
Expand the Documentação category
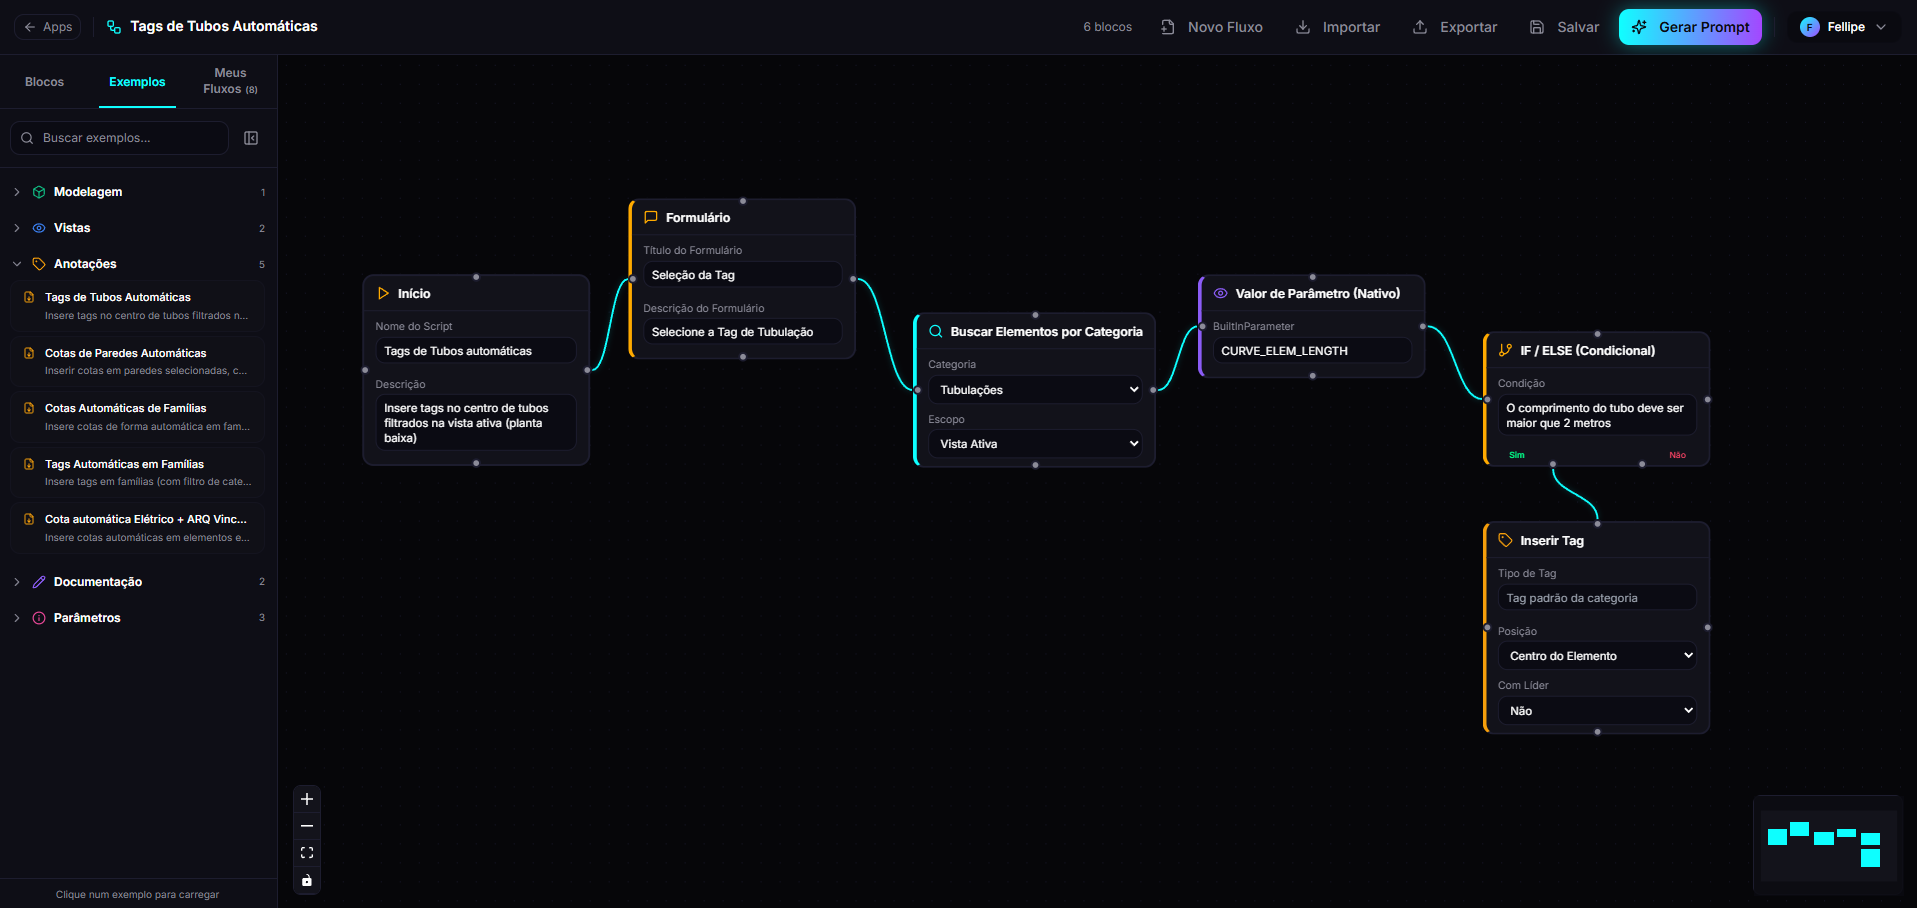coord(17,582)
